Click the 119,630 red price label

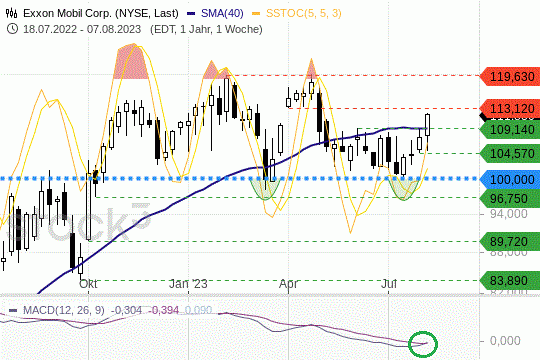pyautogui.click(x=510, y=76)
